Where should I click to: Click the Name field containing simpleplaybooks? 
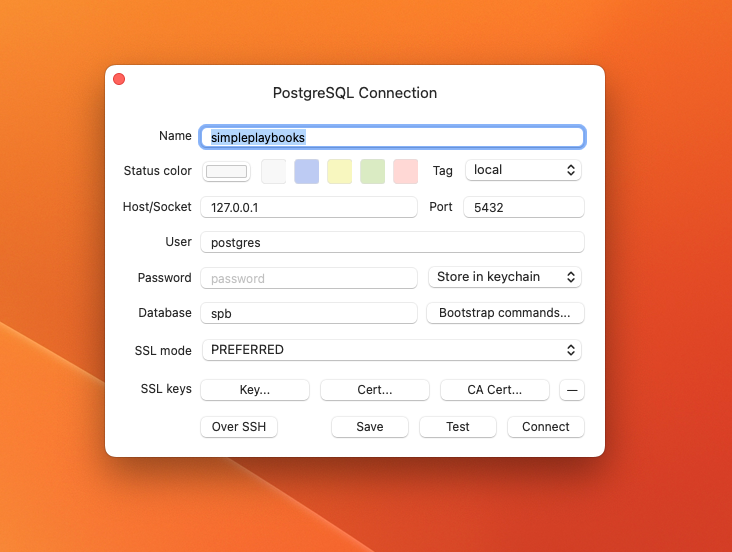392,137
